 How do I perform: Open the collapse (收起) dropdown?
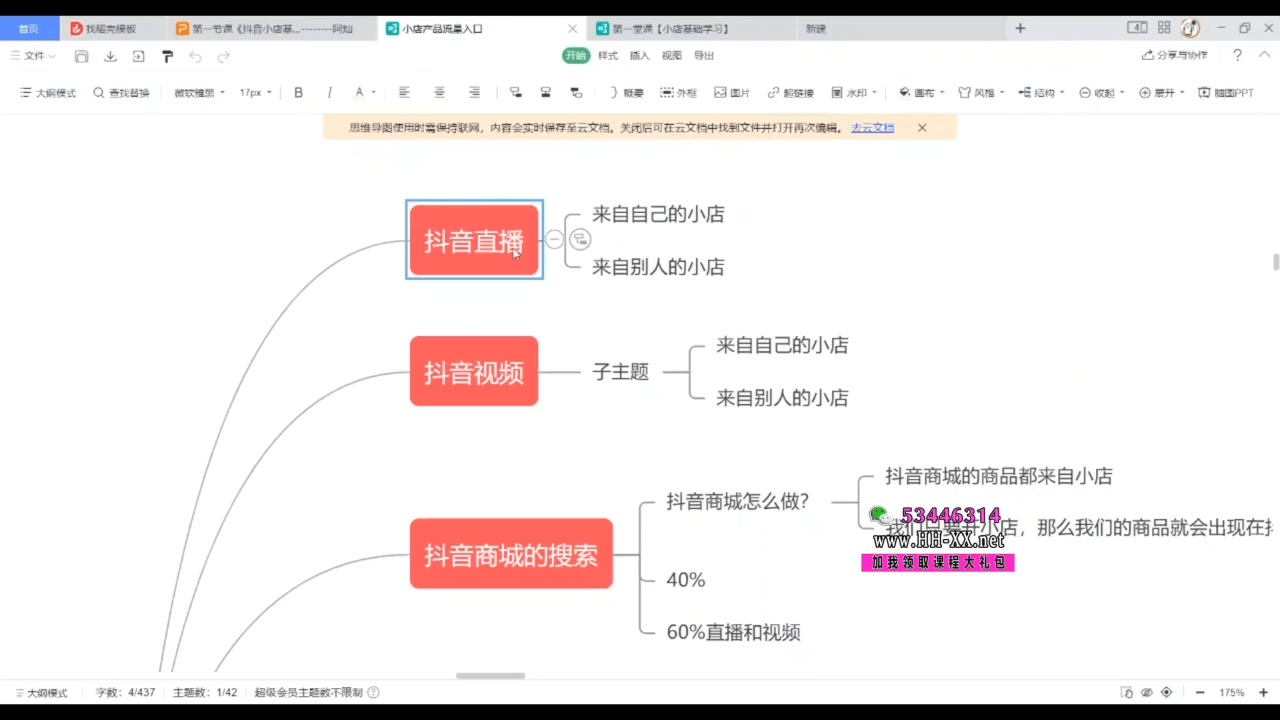point(1101,92)
